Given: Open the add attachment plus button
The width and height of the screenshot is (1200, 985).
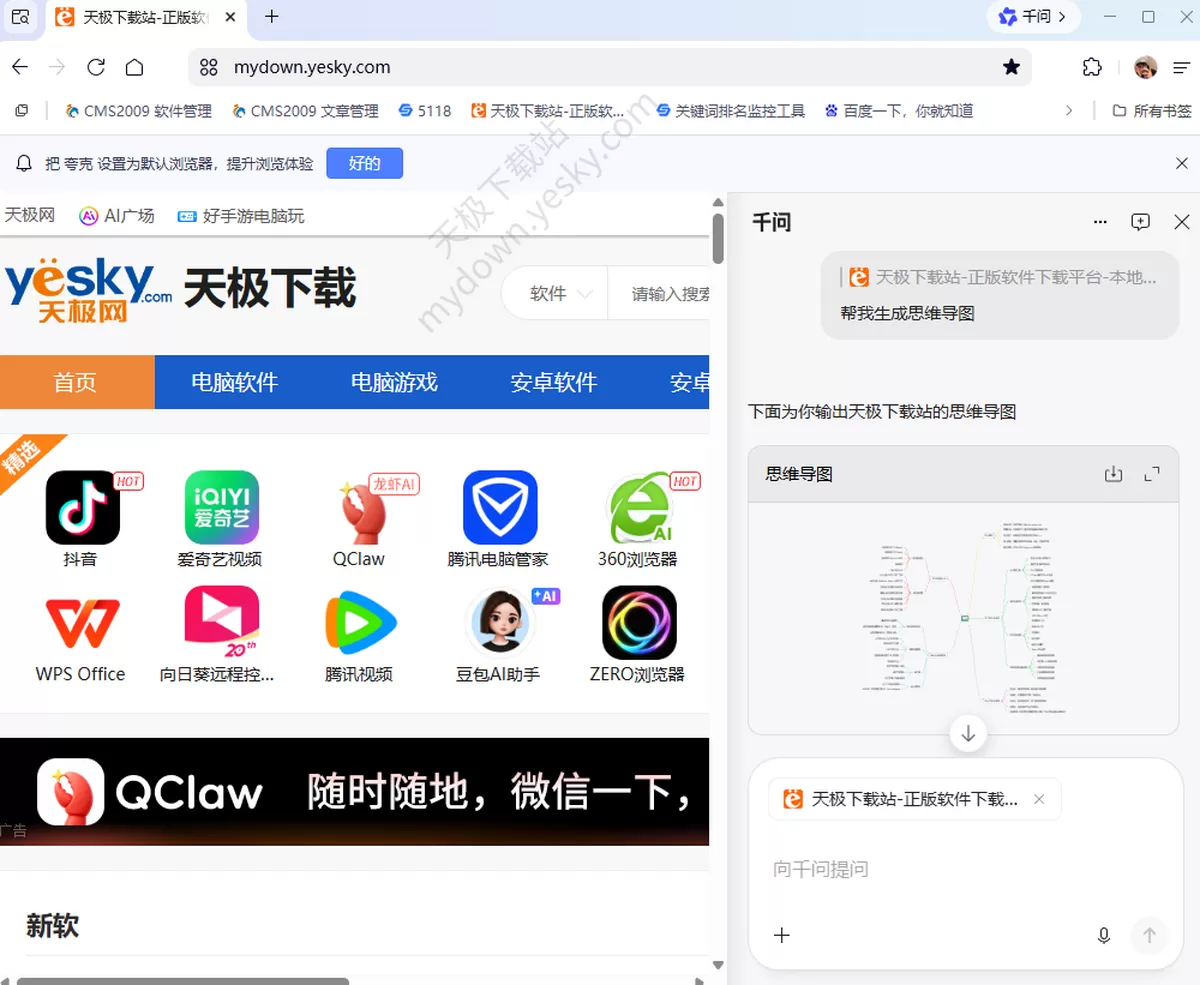Looking at the screenshot, I should coord(782,935).
